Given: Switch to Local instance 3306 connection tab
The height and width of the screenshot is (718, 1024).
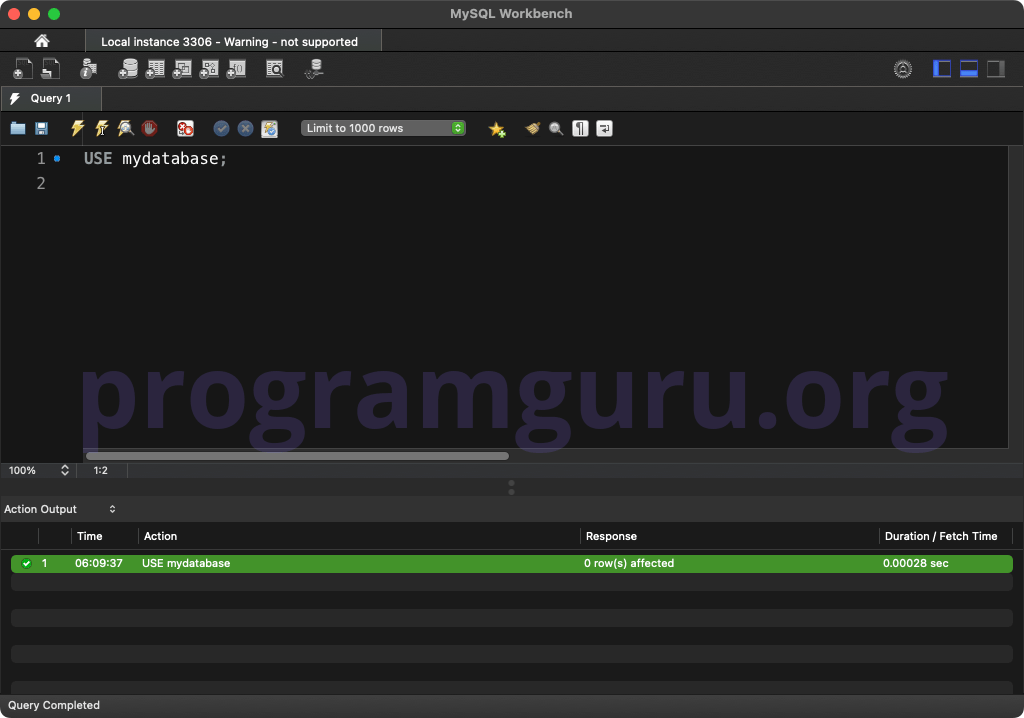Looking at the screenshot, I should click(x=233, y=41).
